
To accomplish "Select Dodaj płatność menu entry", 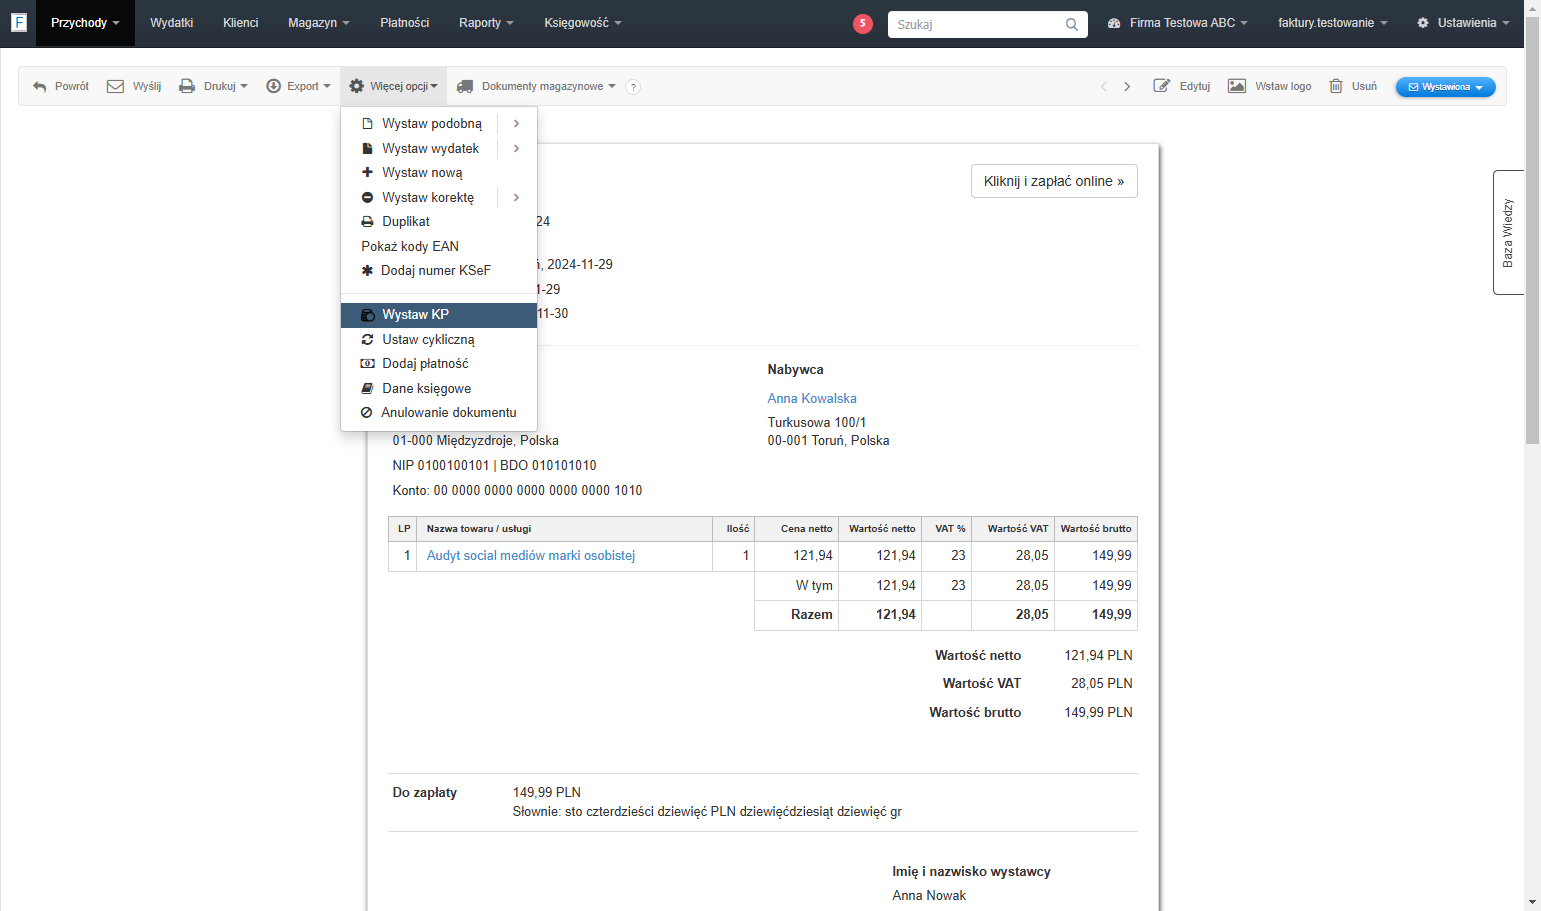I will [439, 364].
